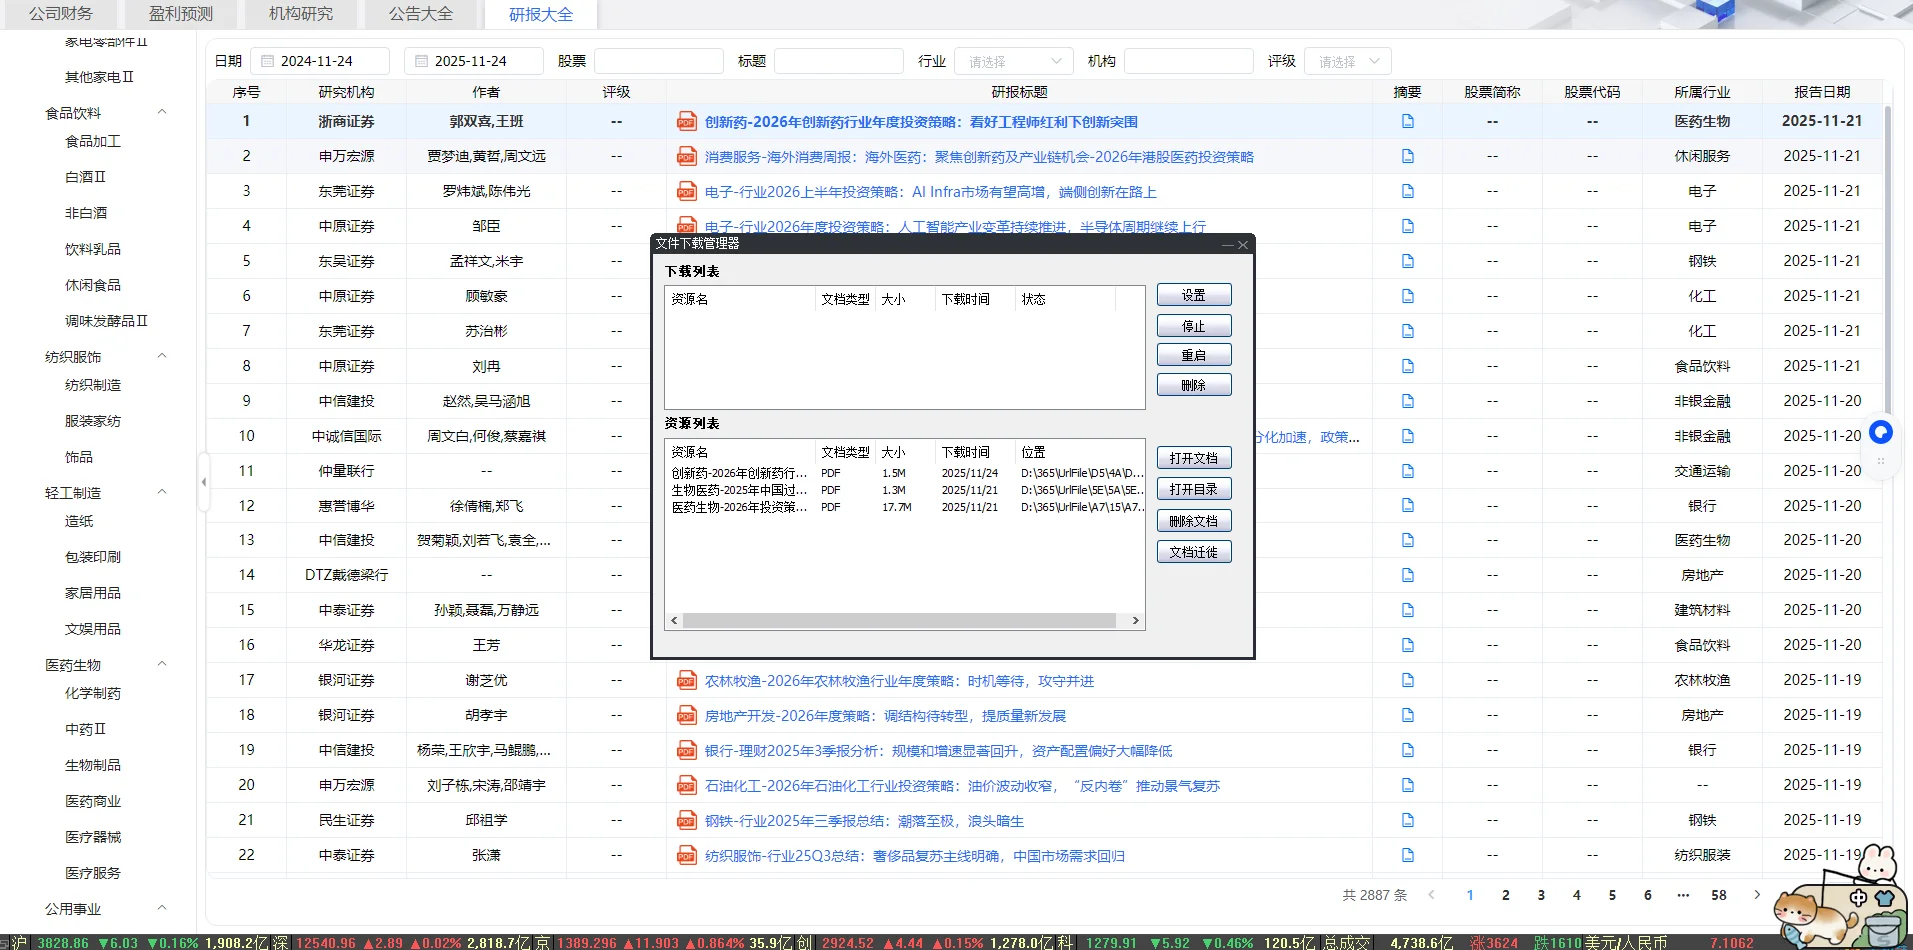Click PDF icon of 农林牧渔 annual strategy report

click(686, 680)
